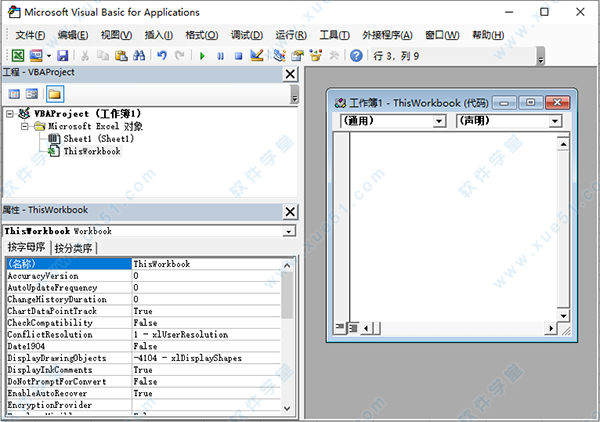This screenshot has width=600, height=422.
Task: Open the Insert UserForm dropdown arrow
Action: (49, 56)
